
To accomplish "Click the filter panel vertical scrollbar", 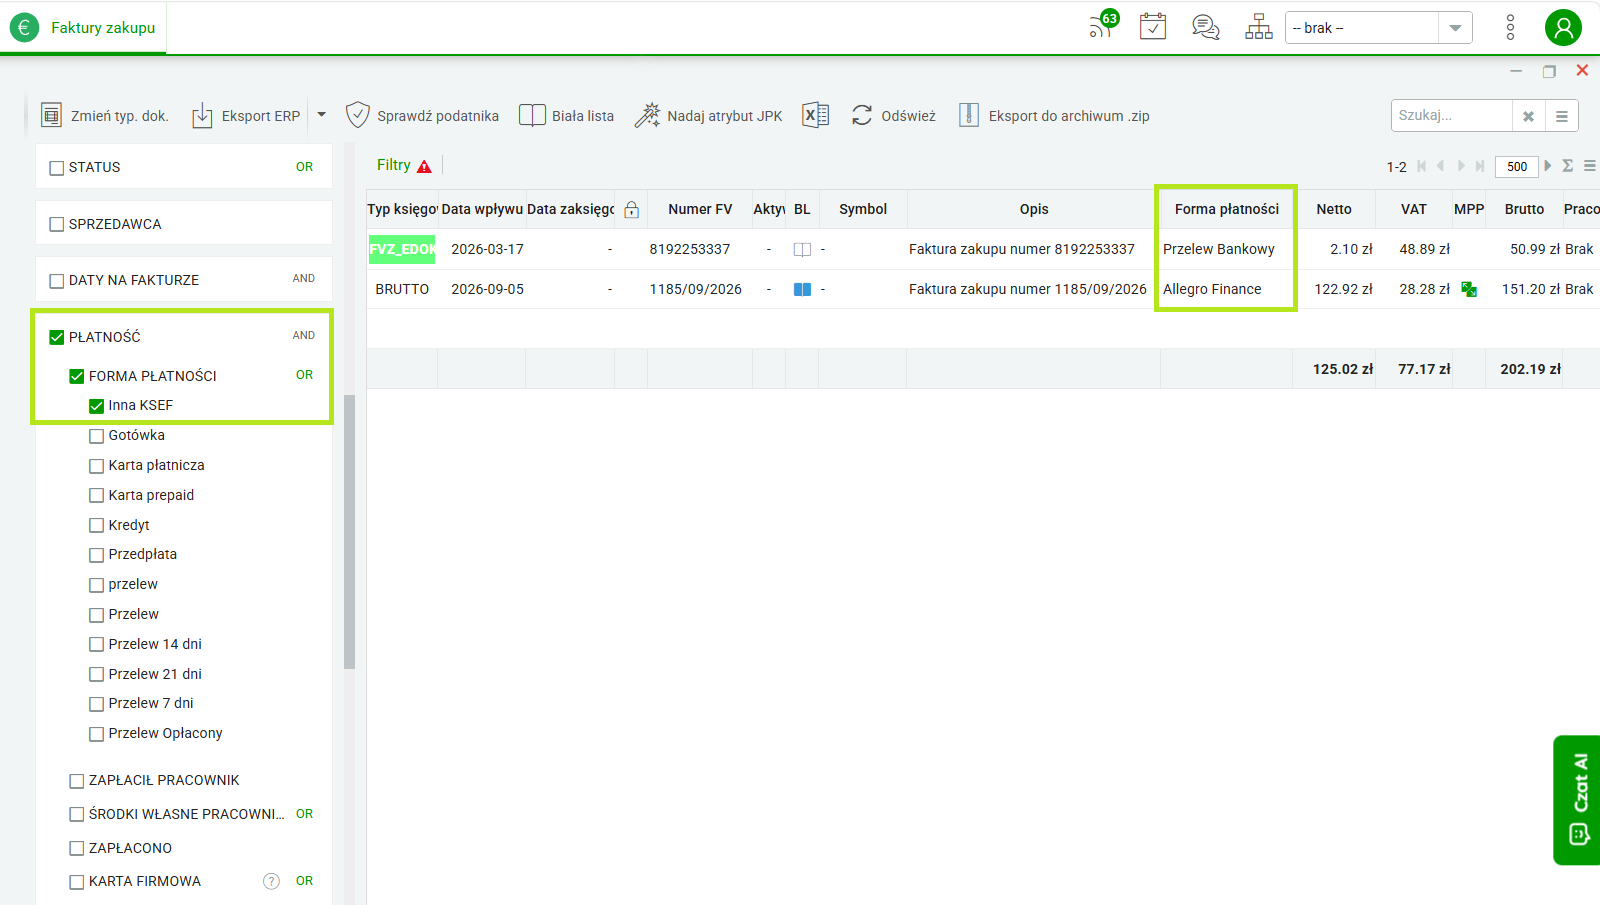I will tap(349, 530).
